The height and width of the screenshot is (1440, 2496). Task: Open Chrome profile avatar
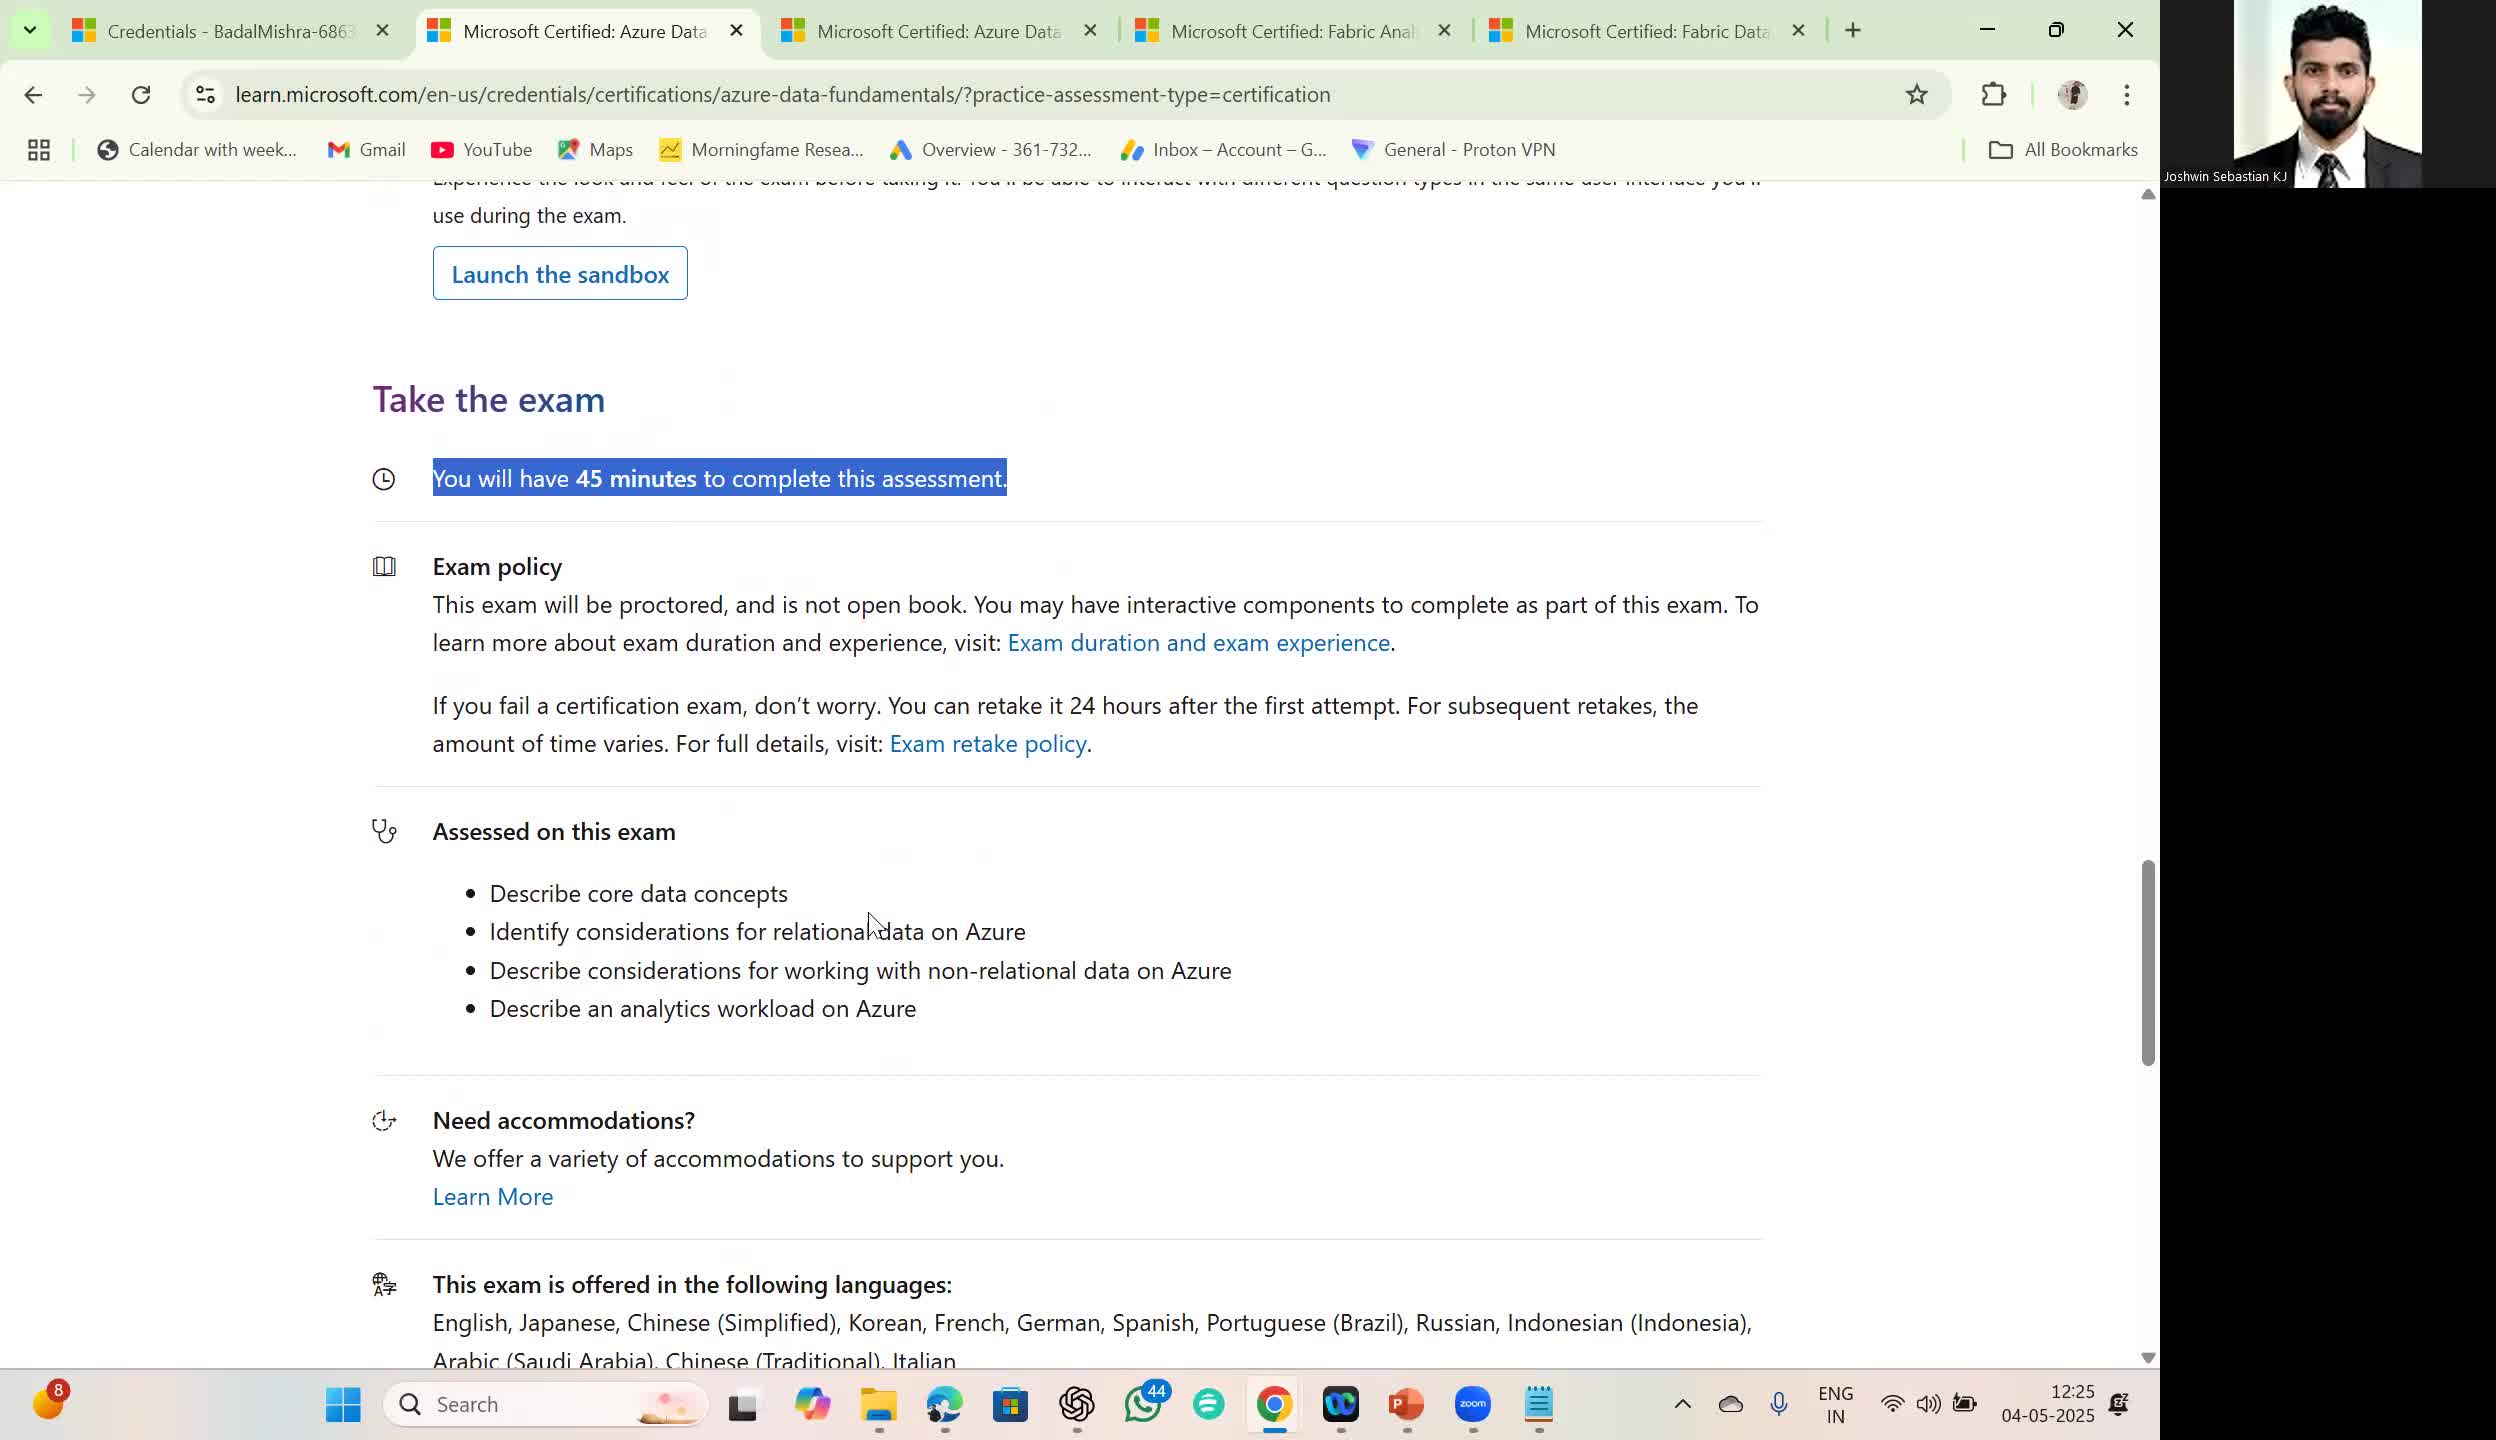(x=2073, y=95)
